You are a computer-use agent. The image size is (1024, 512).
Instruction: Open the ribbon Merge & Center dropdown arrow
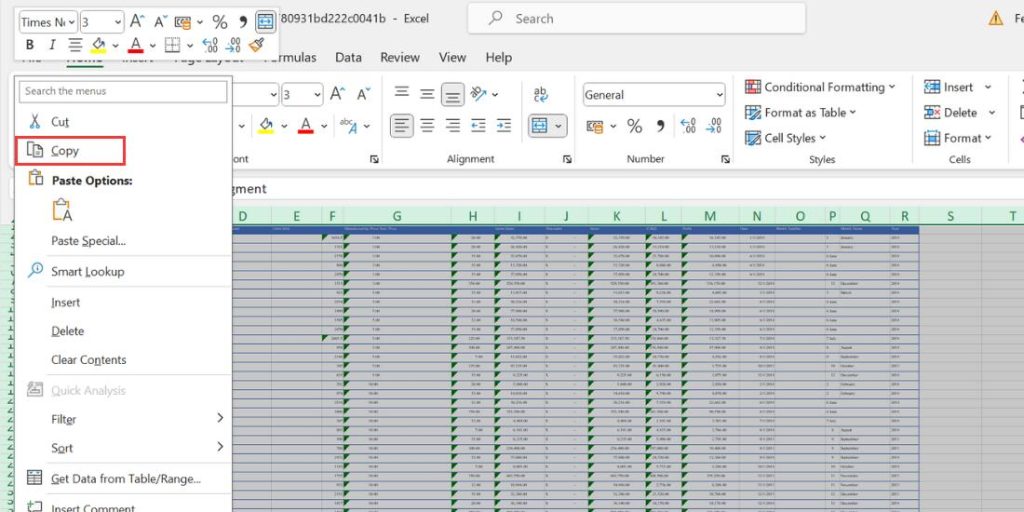tap(559, 126)
